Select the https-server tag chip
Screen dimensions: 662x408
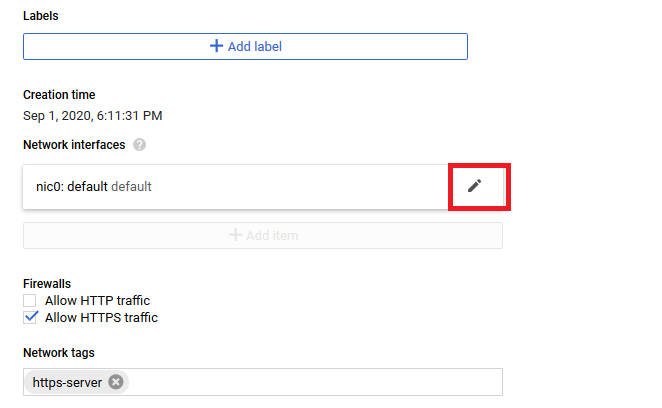pos(67,383)
